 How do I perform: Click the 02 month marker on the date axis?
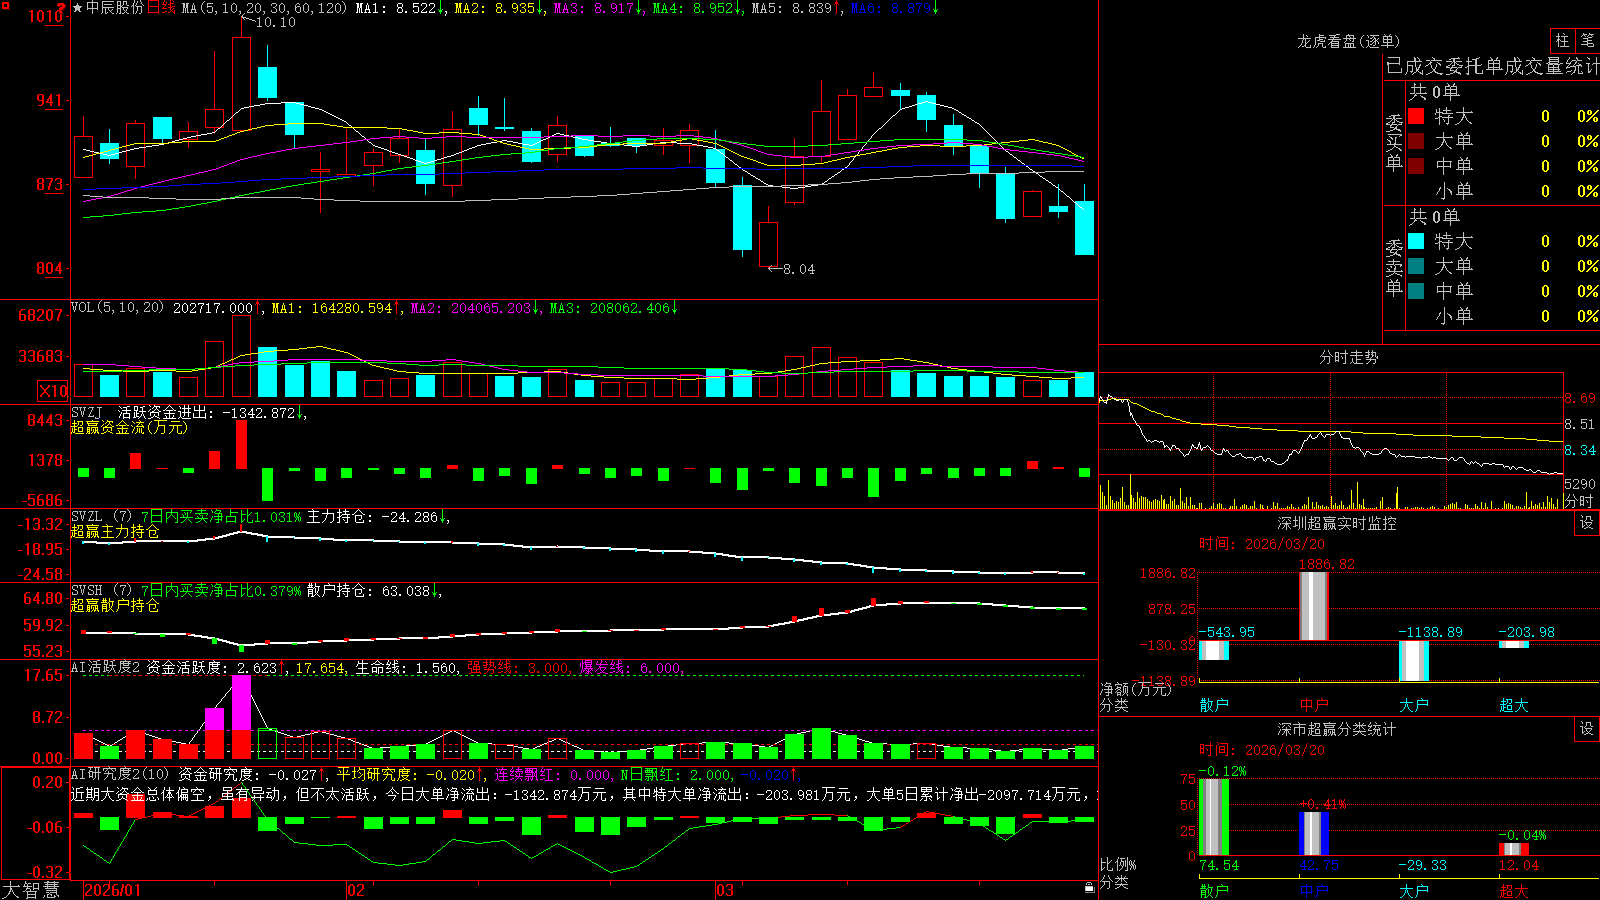(x=356, y=890)
